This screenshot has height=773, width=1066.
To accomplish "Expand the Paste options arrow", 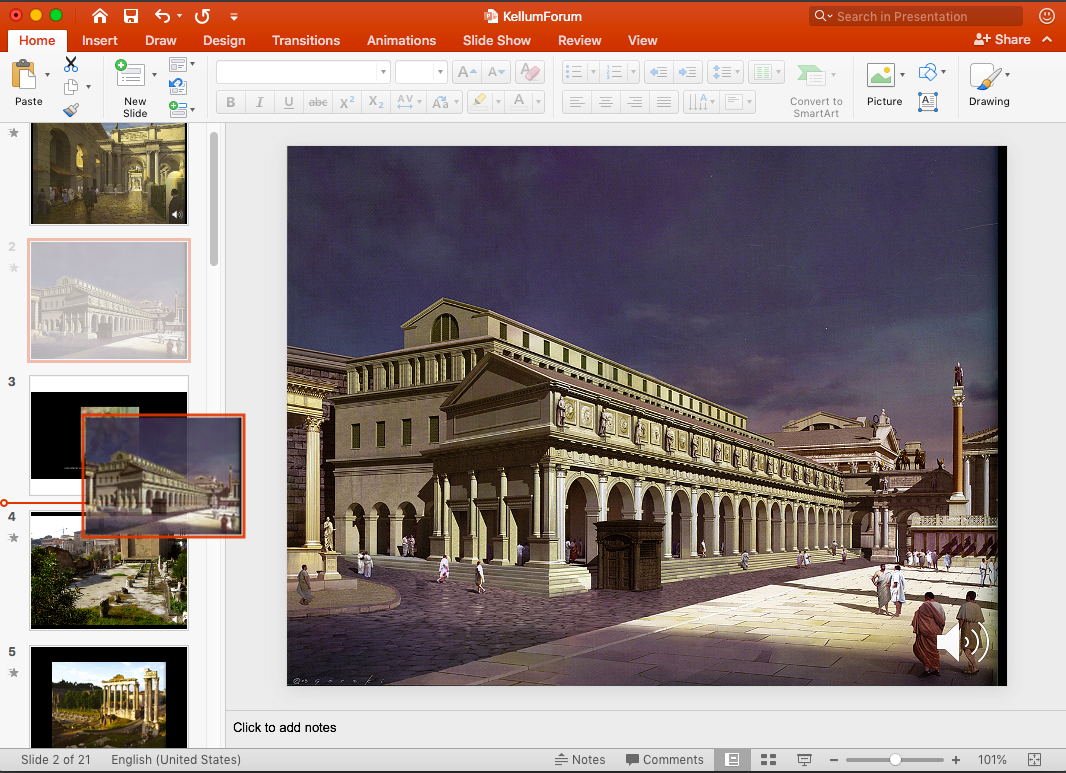I will (x=47, y=74).
